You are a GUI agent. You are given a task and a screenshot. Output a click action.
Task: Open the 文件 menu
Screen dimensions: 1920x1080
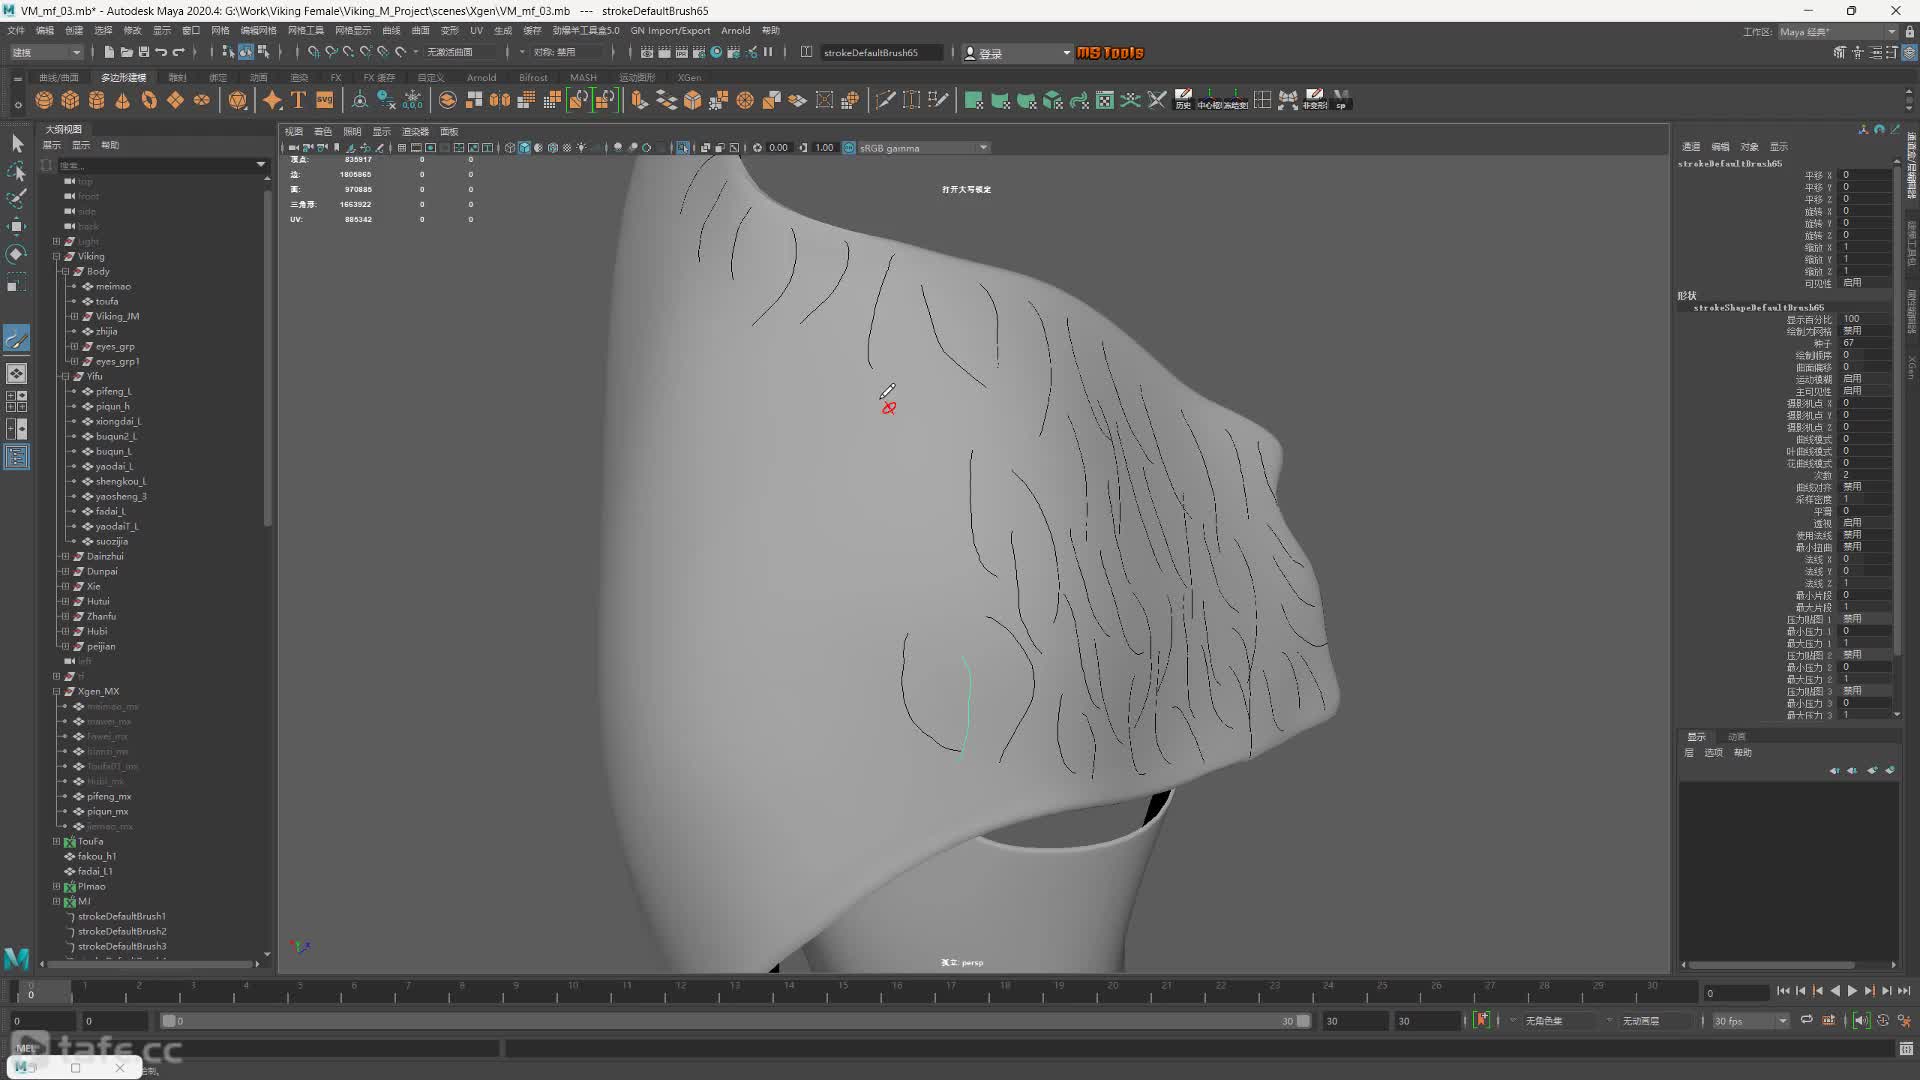[x=16, y=31]
